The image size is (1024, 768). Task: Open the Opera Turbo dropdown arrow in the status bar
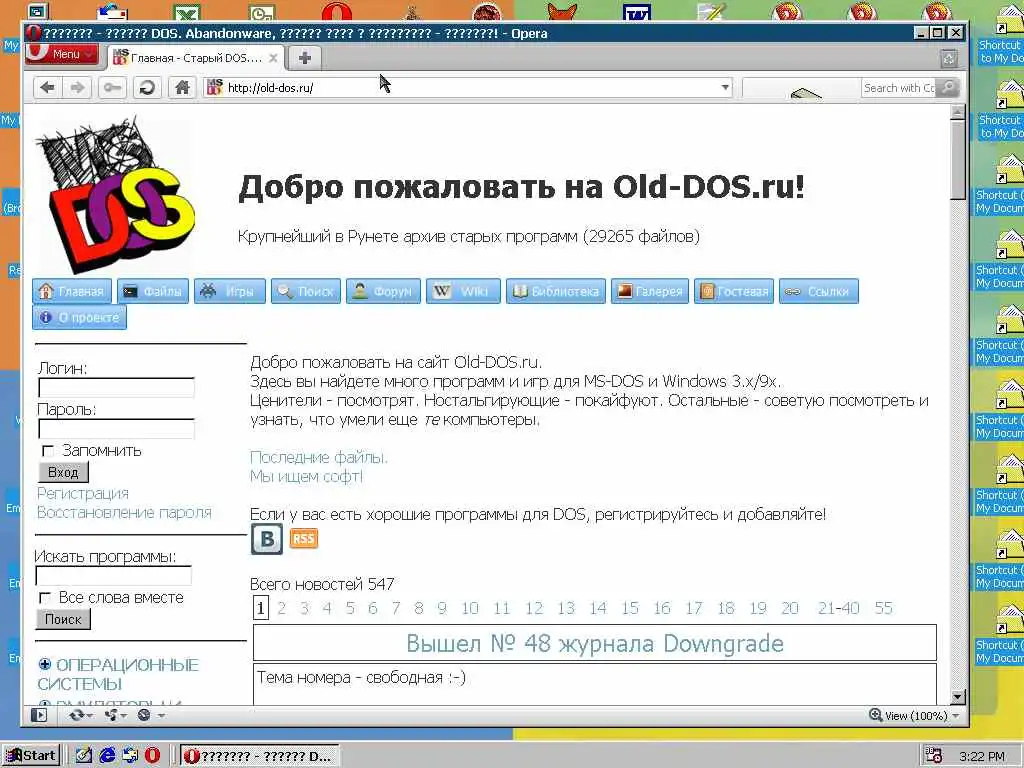(161, 716)
